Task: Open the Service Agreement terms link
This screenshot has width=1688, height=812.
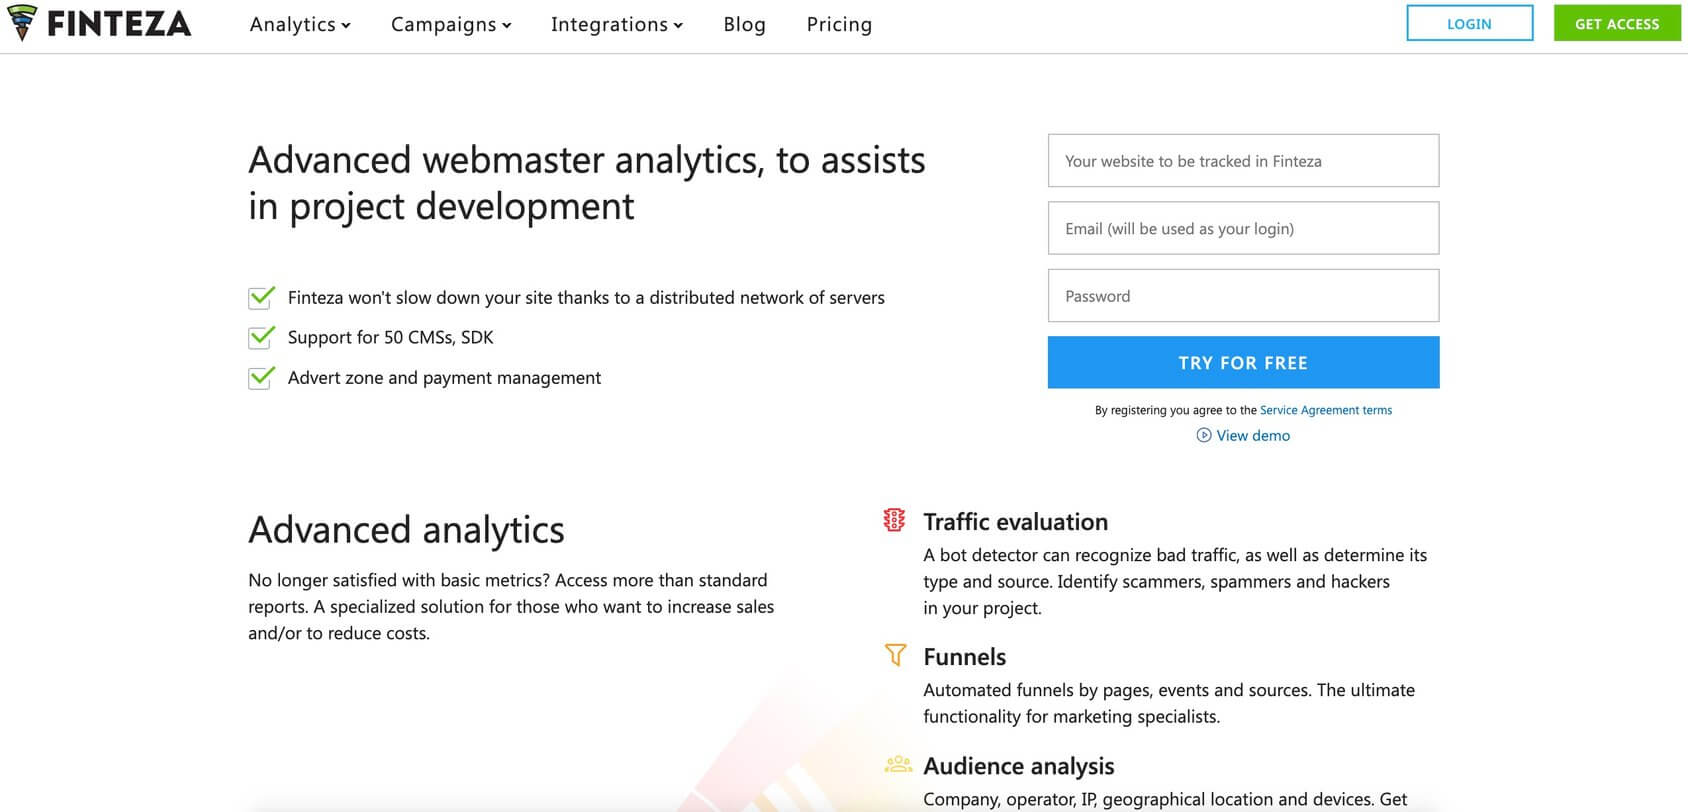Action: click(x=1325, y=410)
